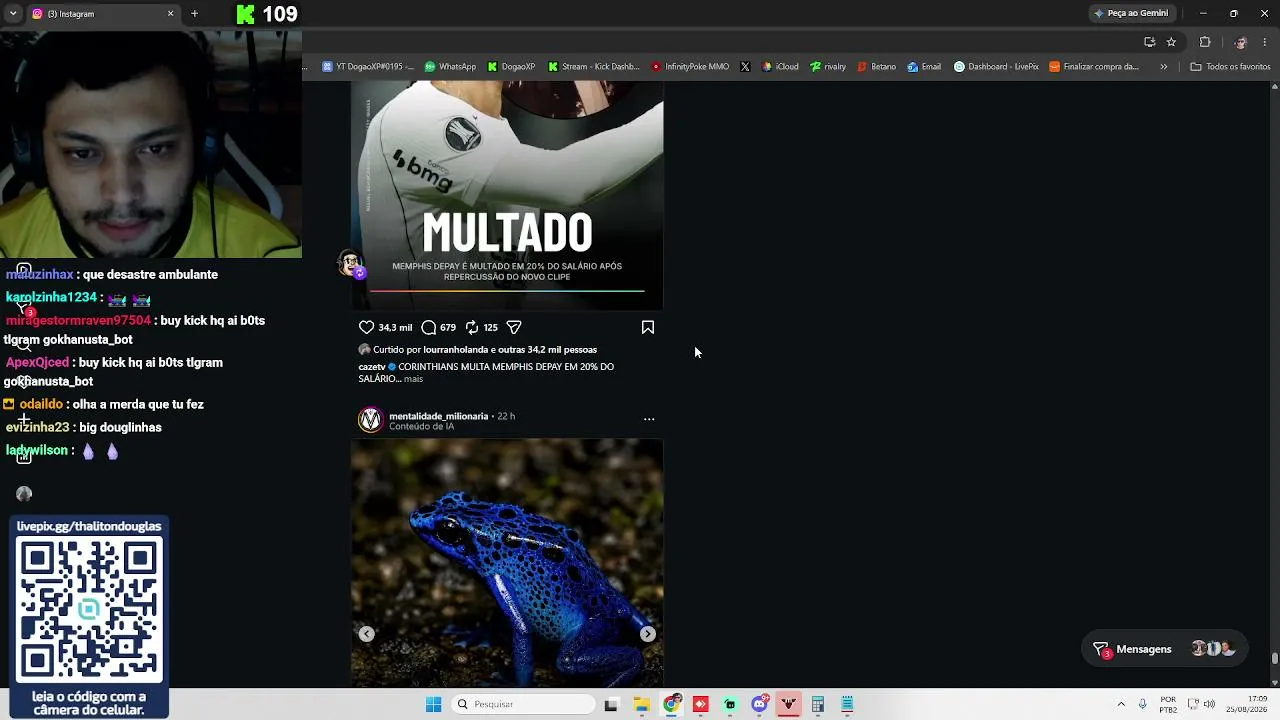
Task: Open the green bot-face app icon in taskbar
Action: 730,704
